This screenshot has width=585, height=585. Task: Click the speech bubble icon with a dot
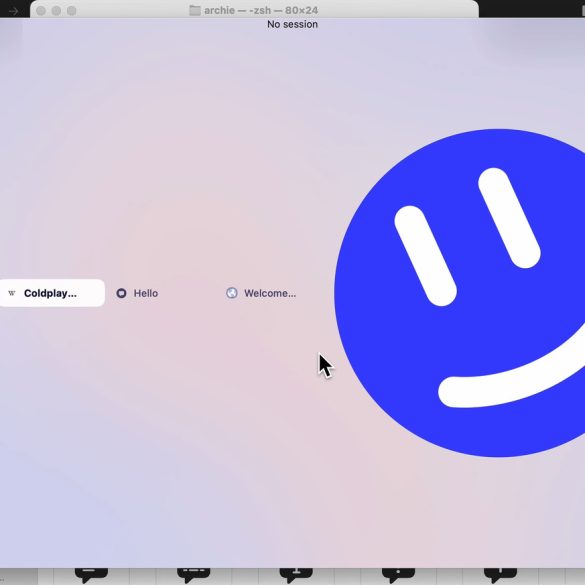tap(398, 575)
